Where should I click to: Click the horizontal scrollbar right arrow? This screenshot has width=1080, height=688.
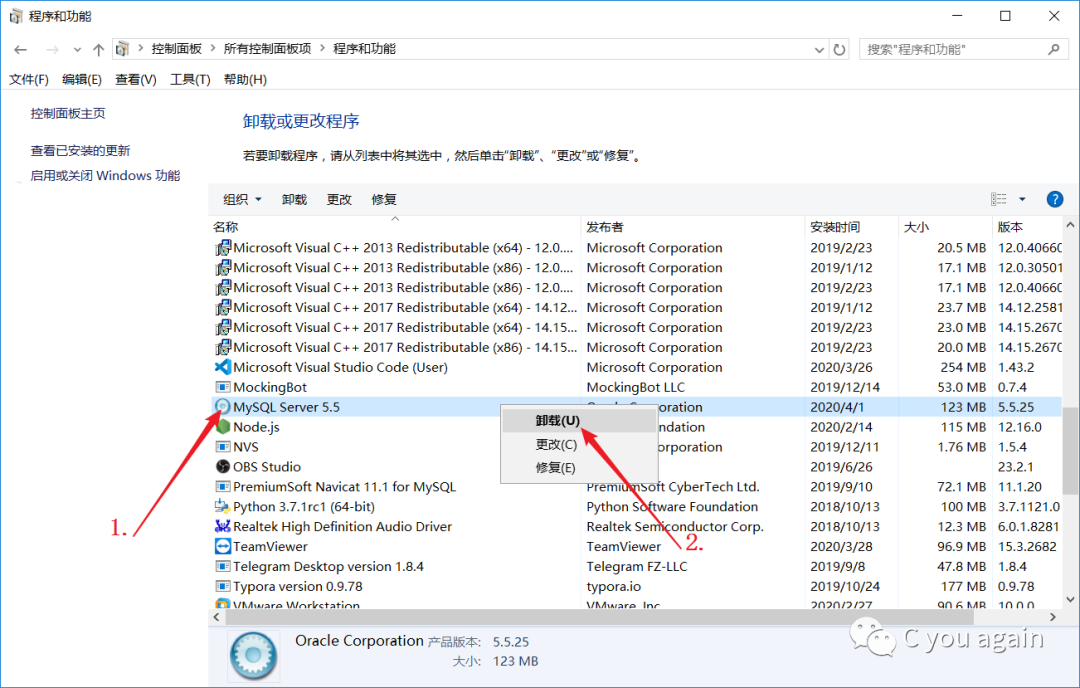pos(1052,617)
